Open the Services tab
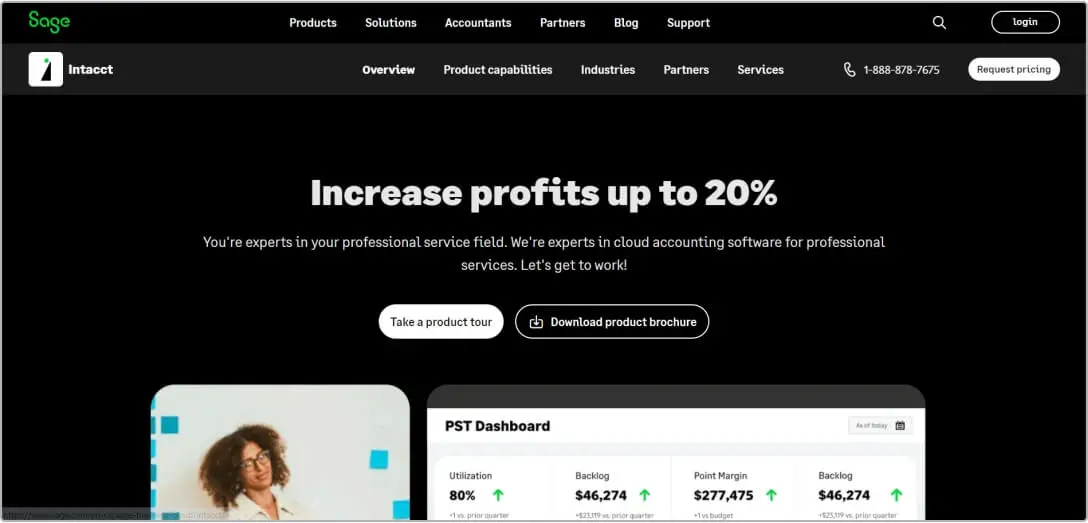 click(x=761, y=70)
